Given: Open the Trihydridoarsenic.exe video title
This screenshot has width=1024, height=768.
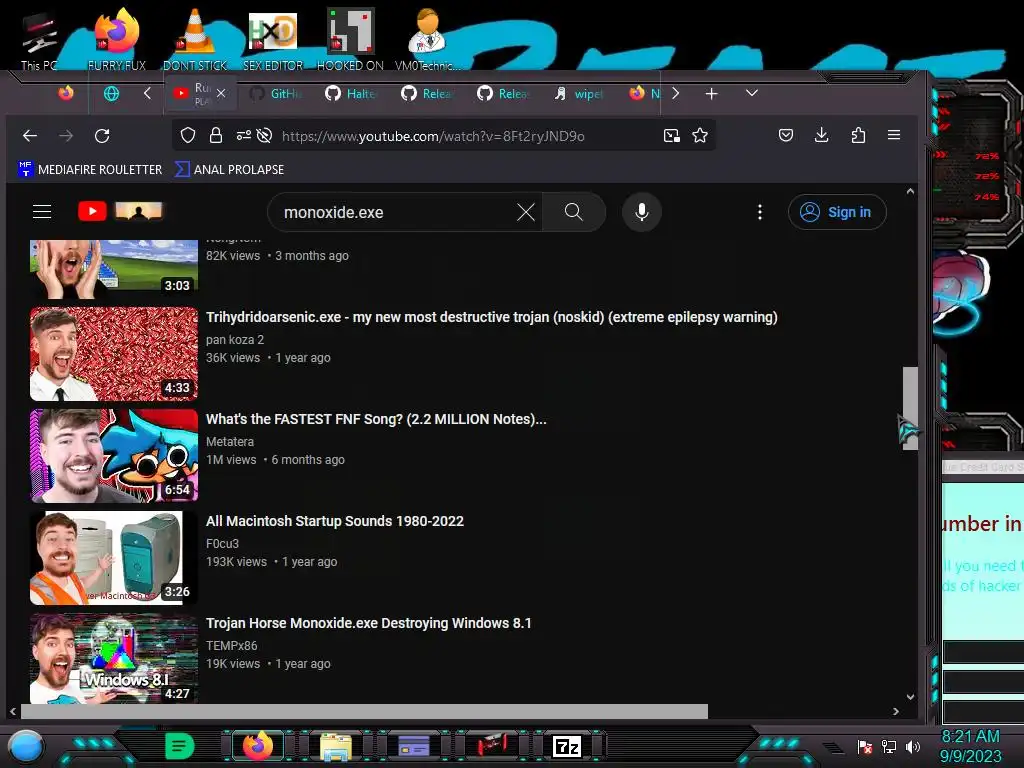Looking at the screenshot, I should (492, 317).
